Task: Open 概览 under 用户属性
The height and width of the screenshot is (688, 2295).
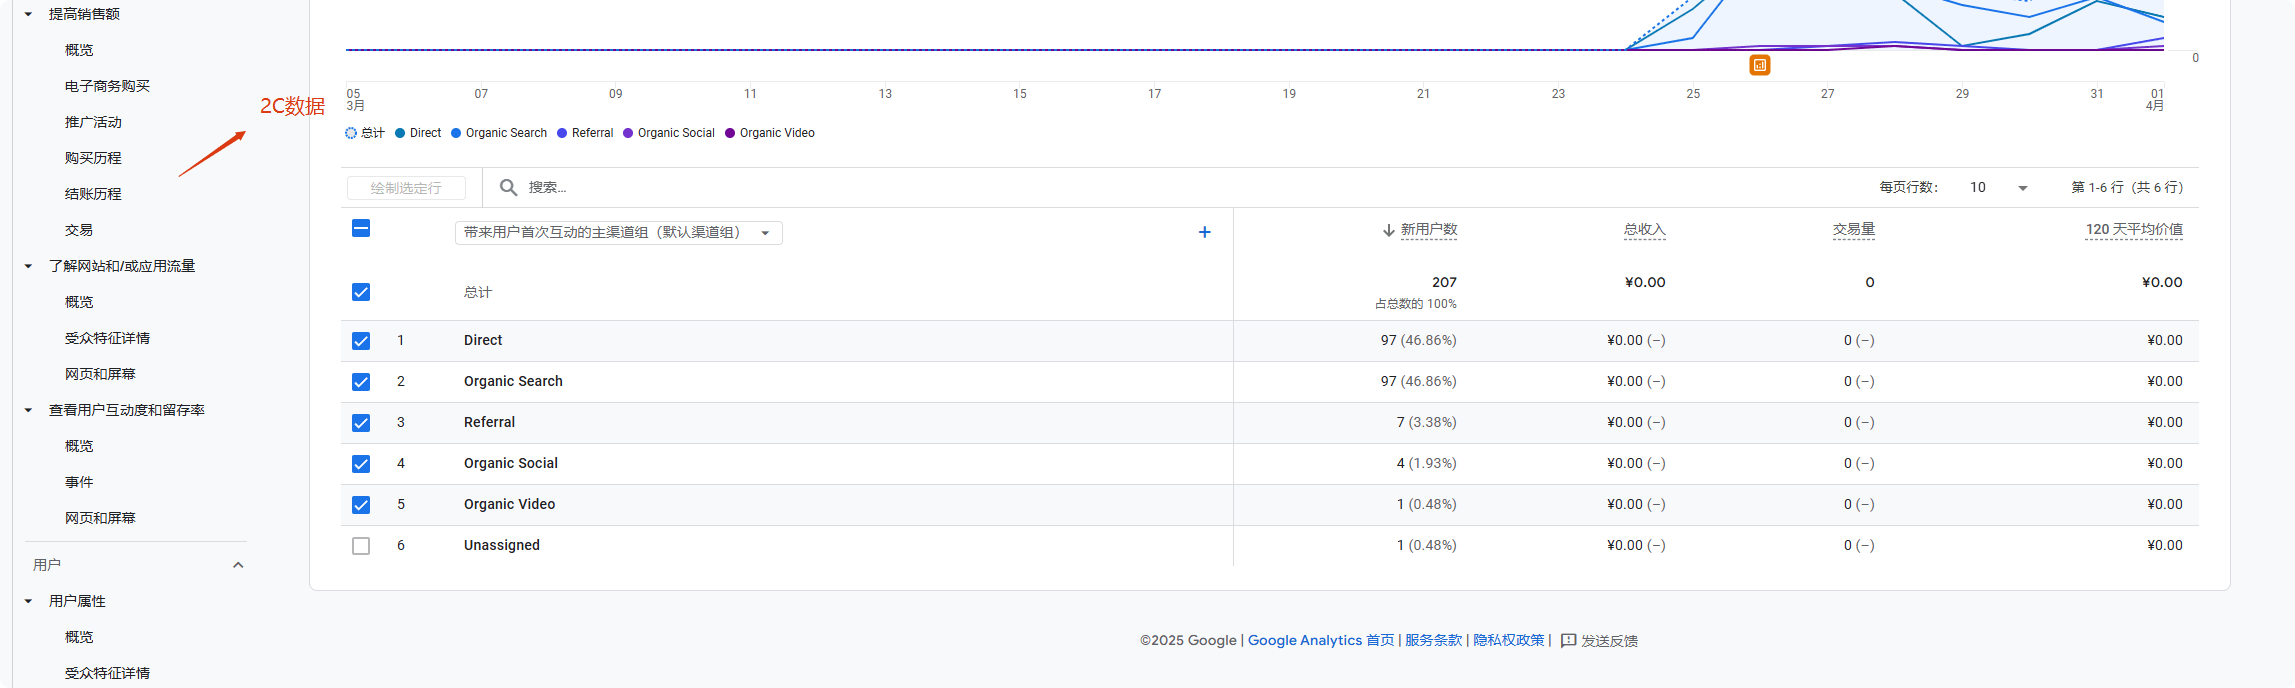Action: click(x=79, y=637)
